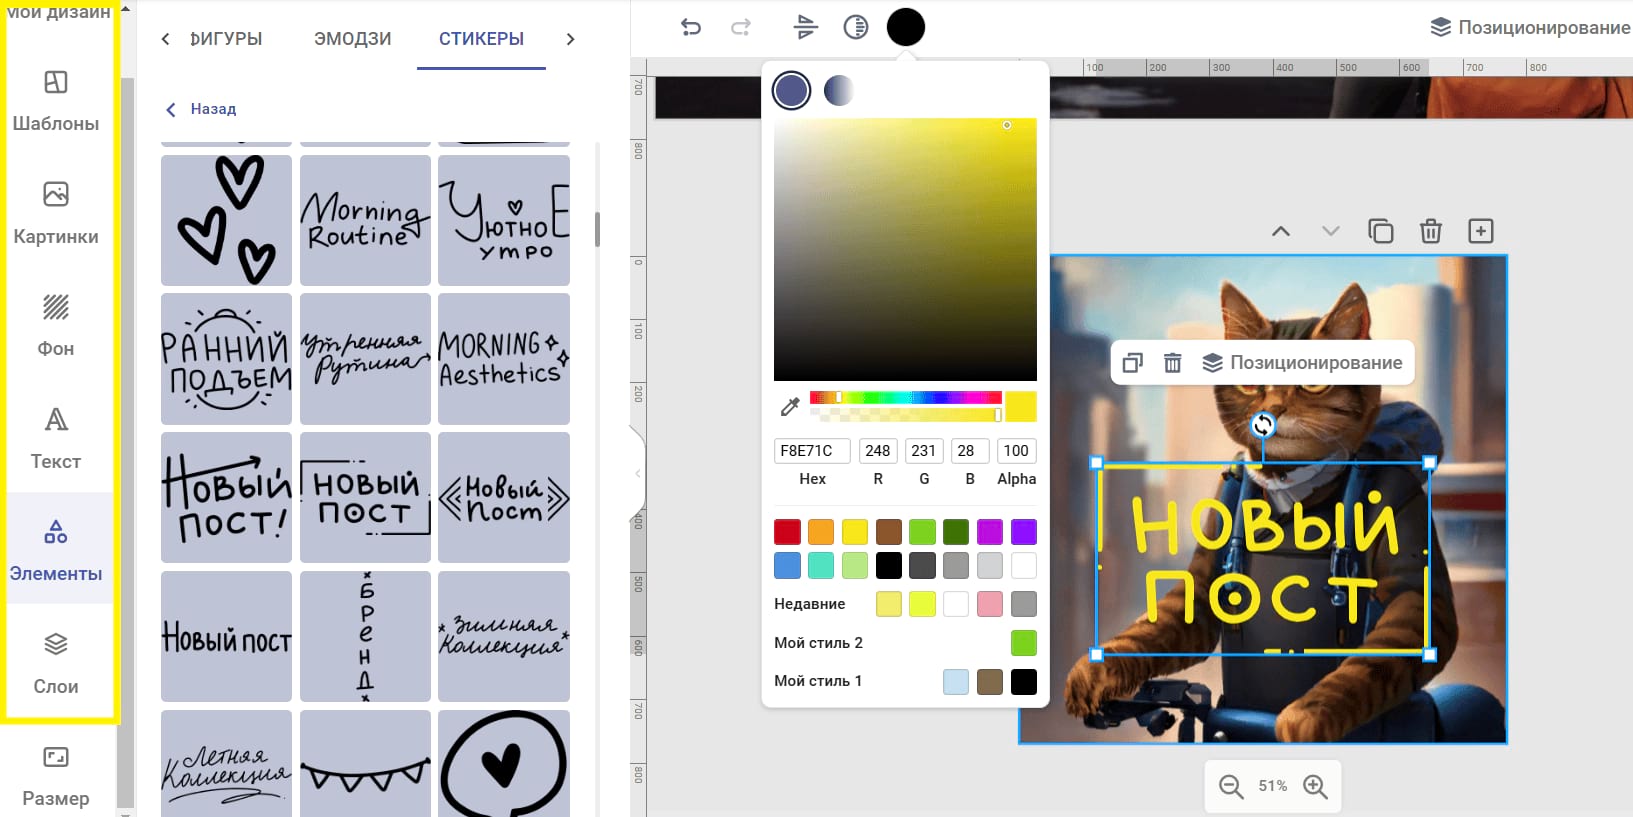Pick color with the eyedropper tool
Viewport: 1633px width, 817px height.
point(790,406)
